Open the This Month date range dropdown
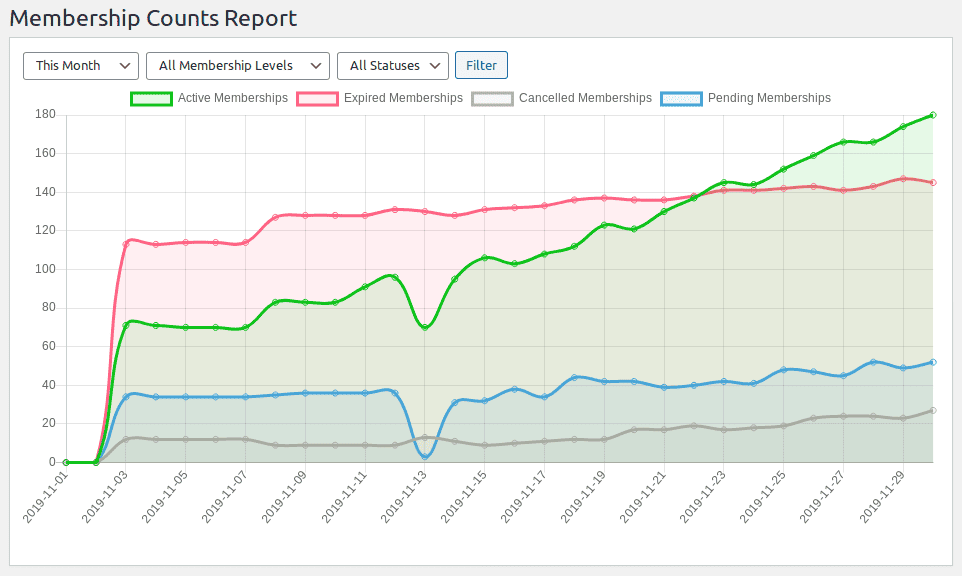Screen dimensions: 962x576 click(80, 65)
